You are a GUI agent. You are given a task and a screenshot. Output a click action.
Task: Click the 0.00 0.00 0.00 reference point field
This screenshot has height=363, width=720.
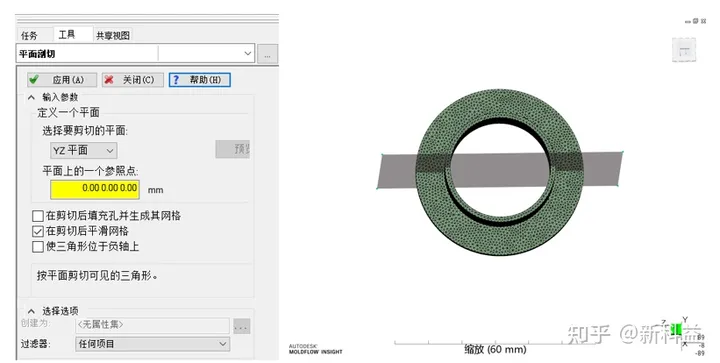click(95, 190)
